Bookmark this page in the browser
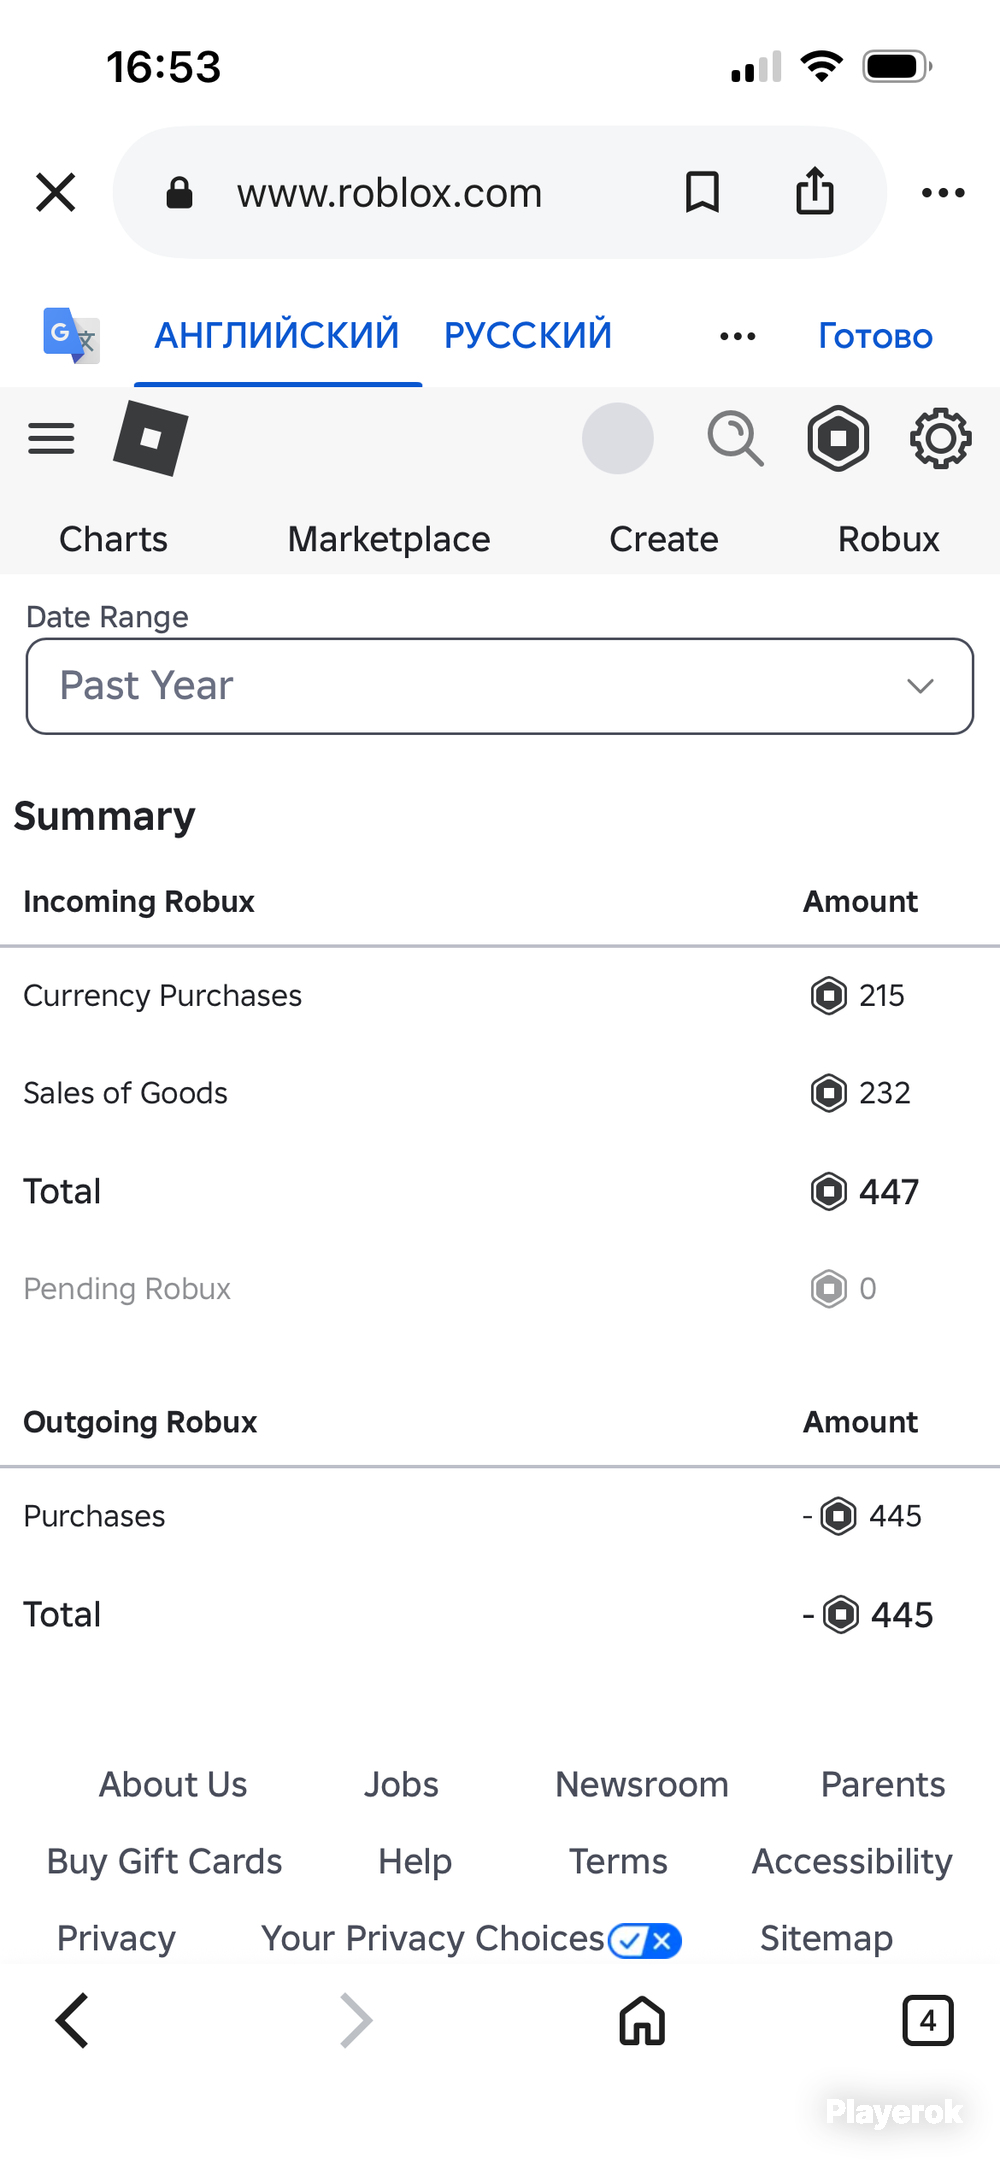 [702, 192]
